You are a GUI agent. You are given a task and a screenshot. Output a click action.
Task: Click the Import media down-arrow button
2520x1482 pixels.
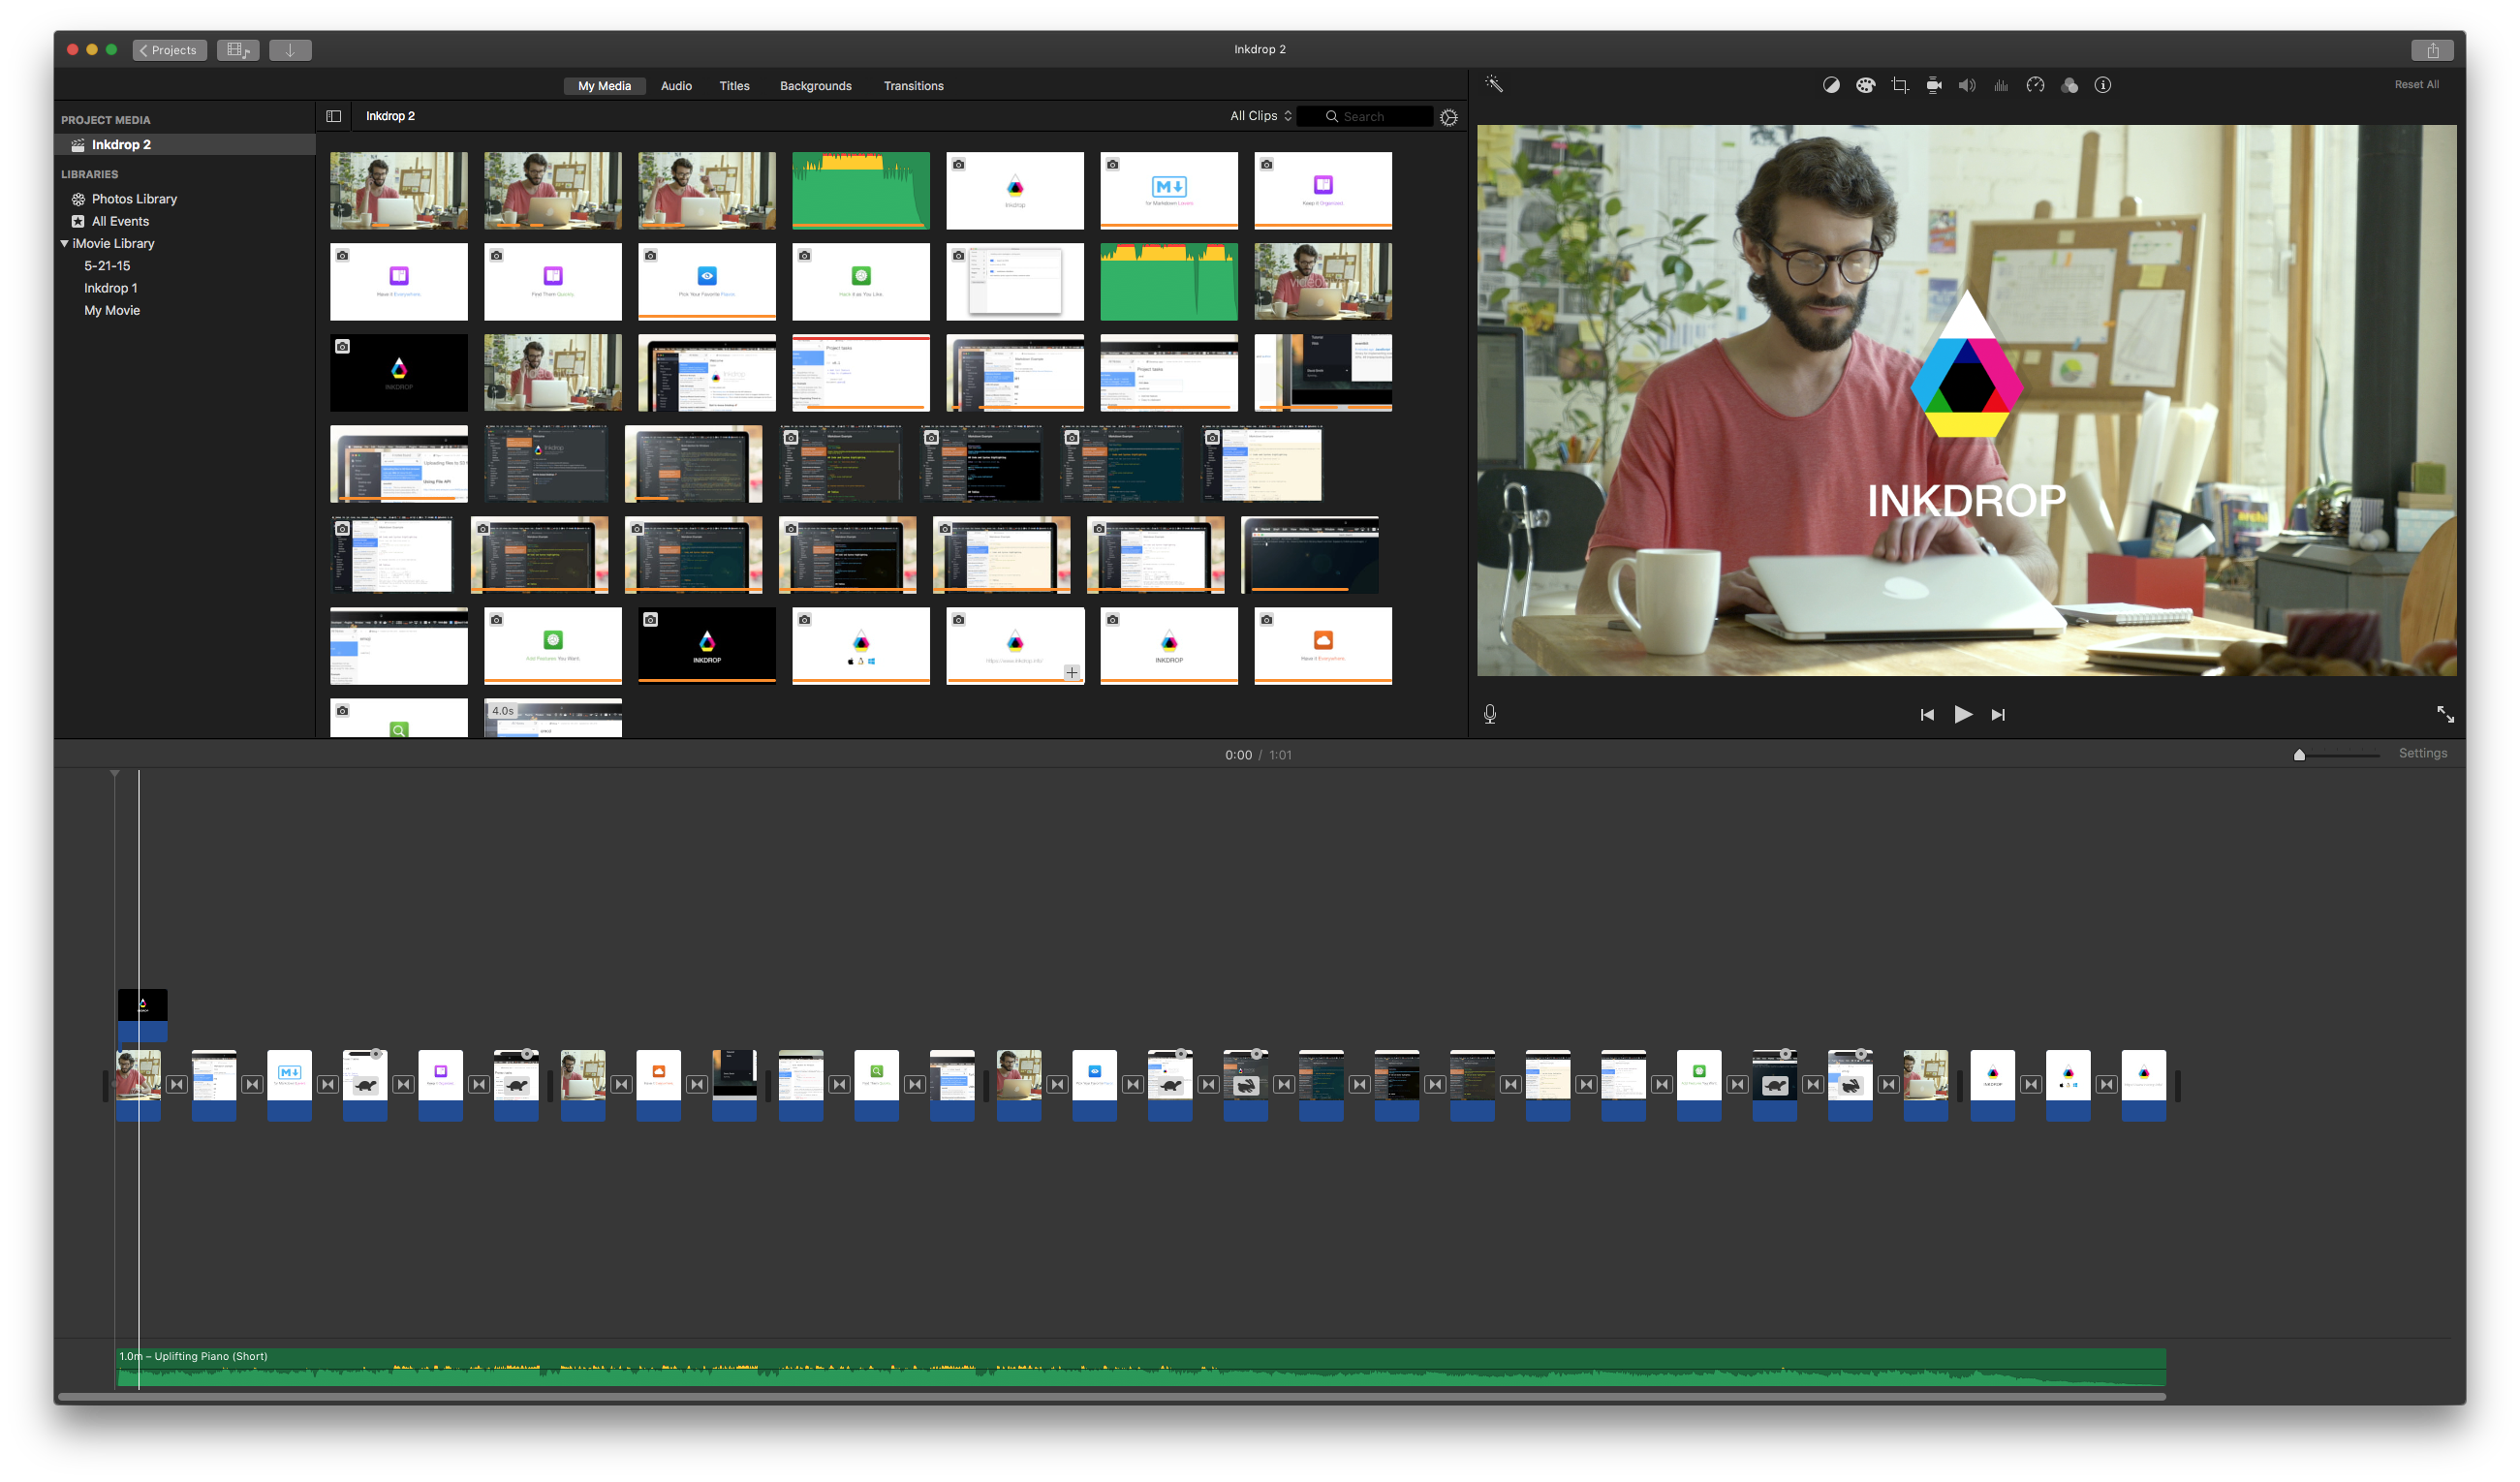tap(290, 50)
